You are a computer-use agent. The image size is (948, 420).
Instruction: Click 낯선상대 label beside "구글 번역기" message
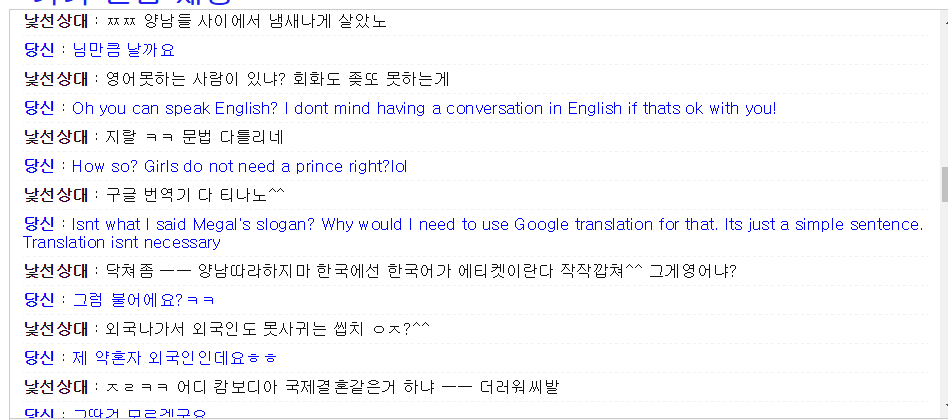pyautogui.click(x=55, y=195)
